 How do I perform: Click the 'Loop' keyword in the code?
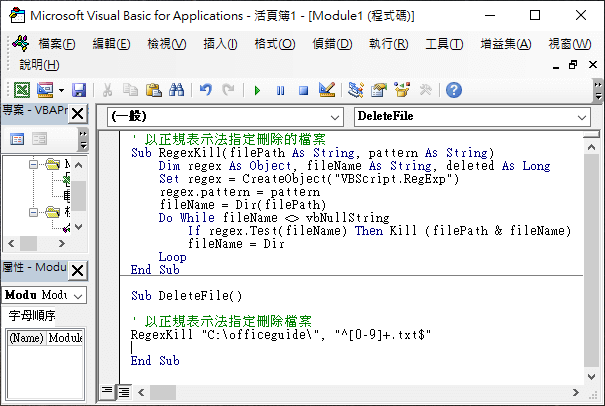pos(172,257)
